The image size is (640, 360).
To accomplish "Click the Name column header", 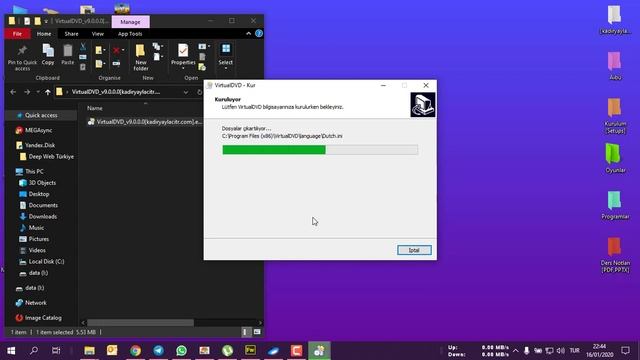I will tap(95, 108).
